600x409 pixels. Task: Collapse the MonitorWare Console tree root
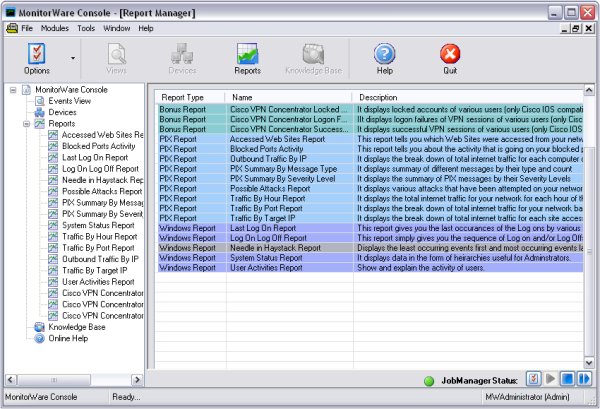[13, 90]
